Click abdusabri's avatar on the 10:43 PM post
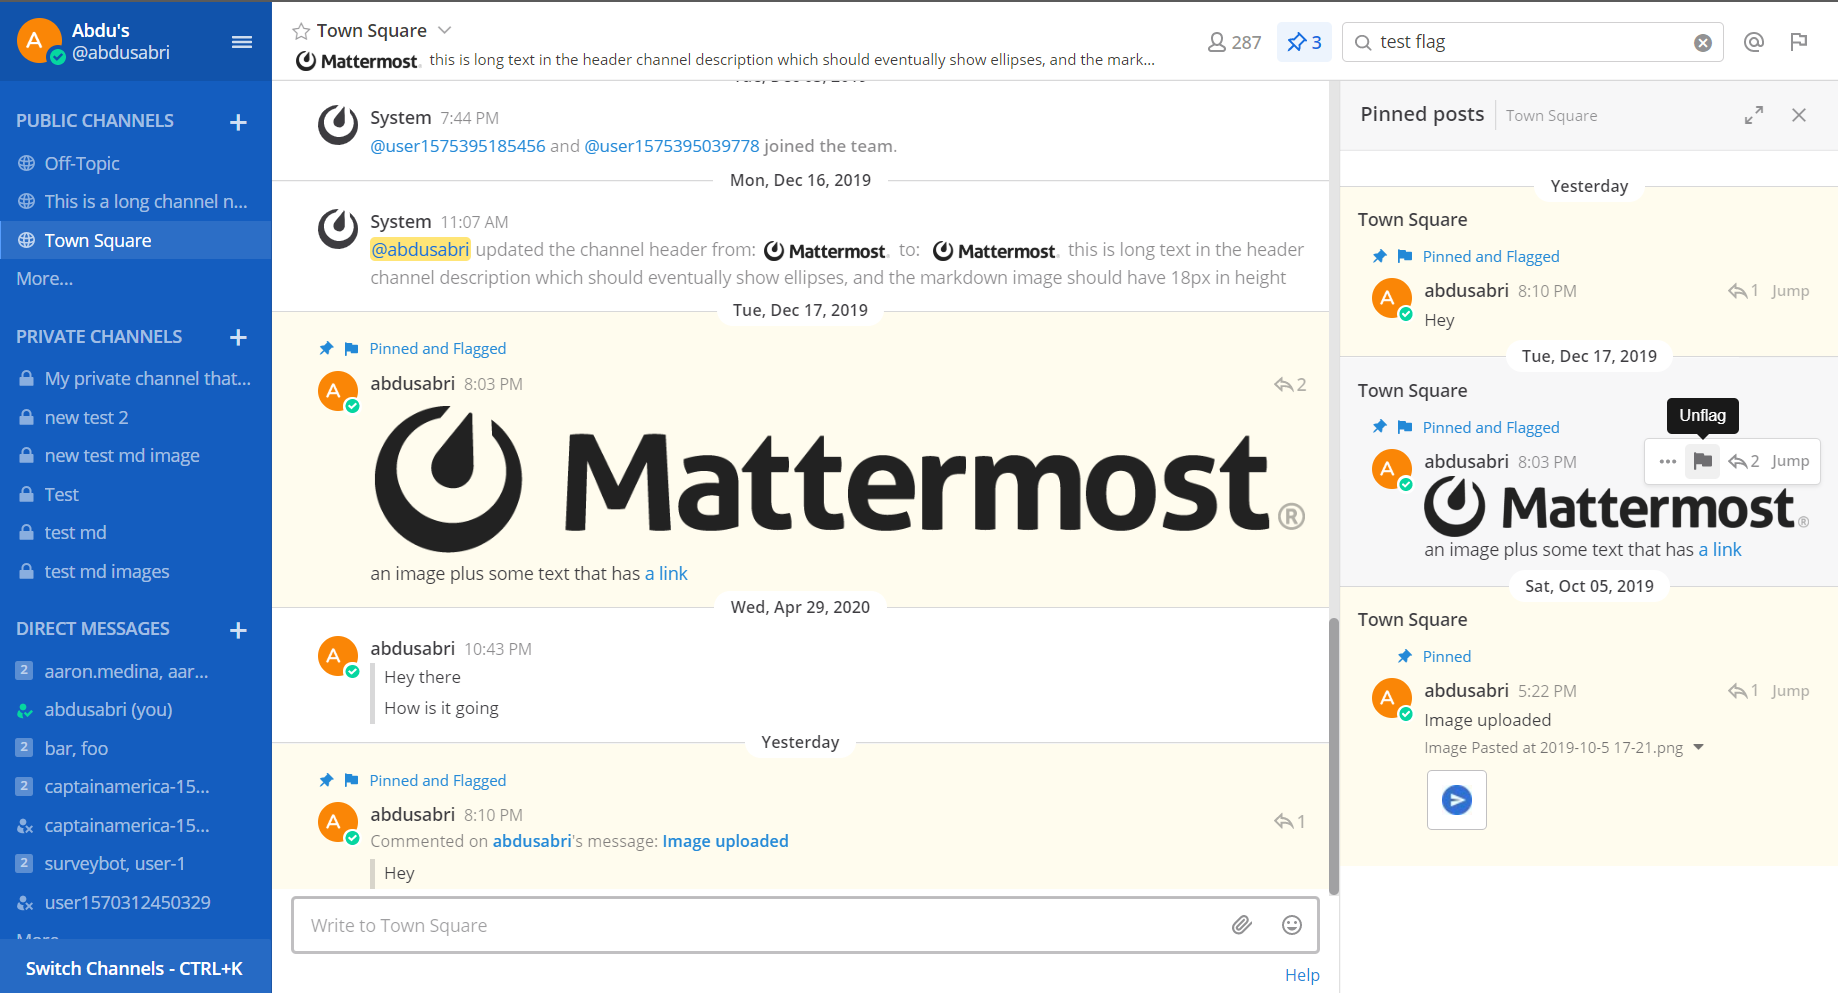1838x993 pixels. tap(338, 657)
